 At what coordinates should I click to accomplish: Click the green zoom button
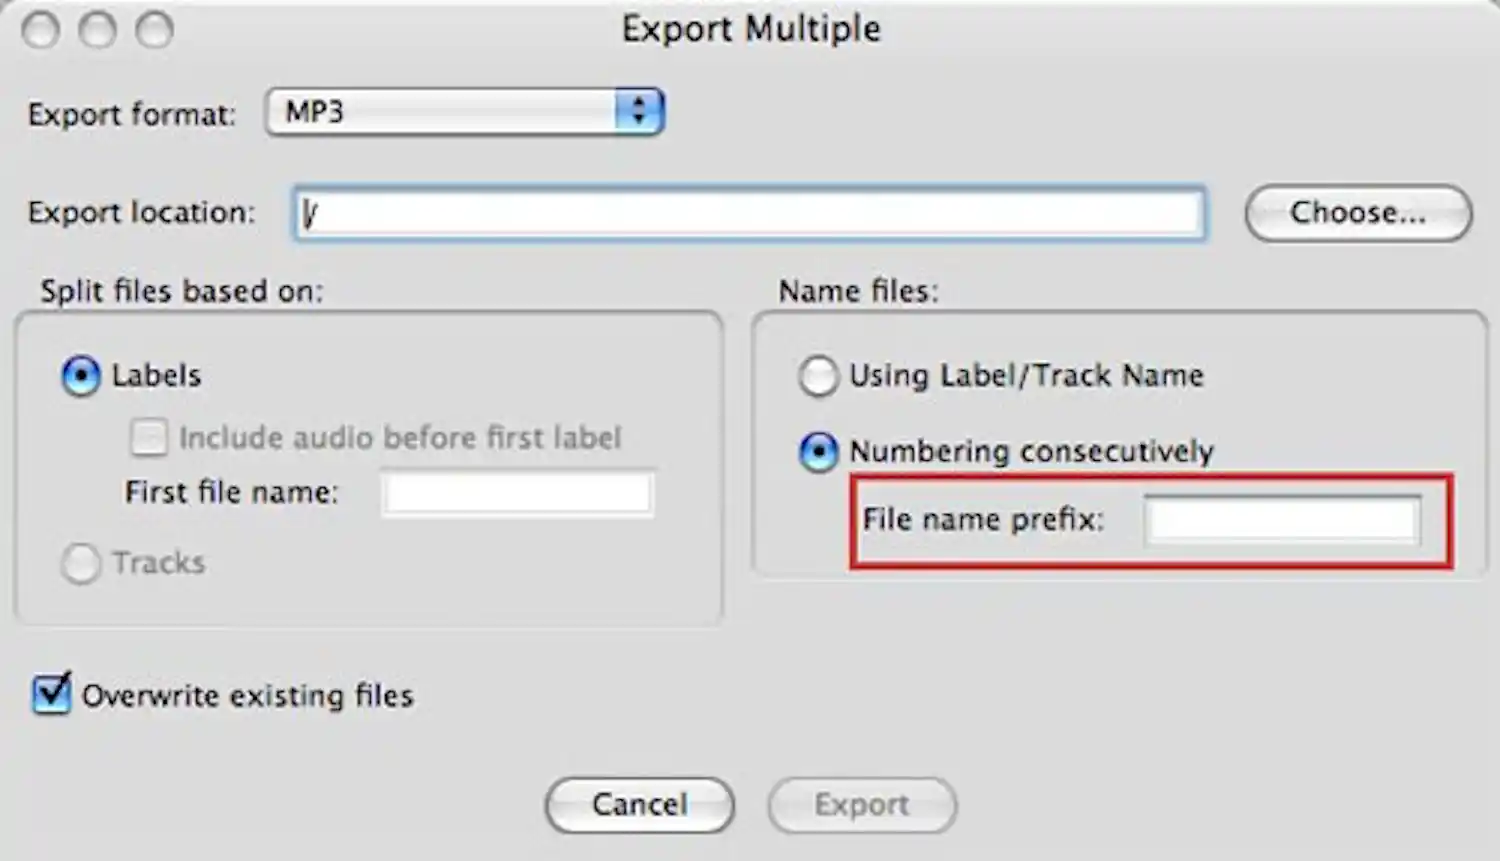click(155, 31)
